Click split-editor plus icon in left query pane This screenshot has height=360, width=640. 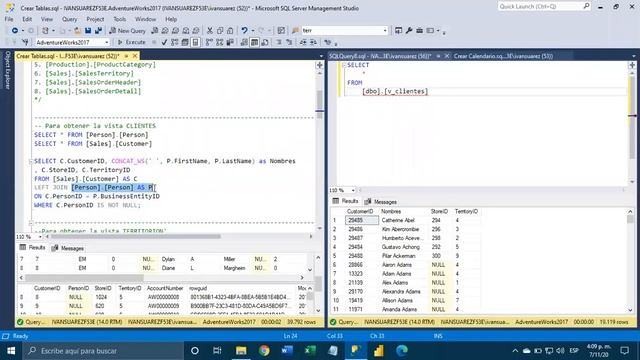coord(320,65)
